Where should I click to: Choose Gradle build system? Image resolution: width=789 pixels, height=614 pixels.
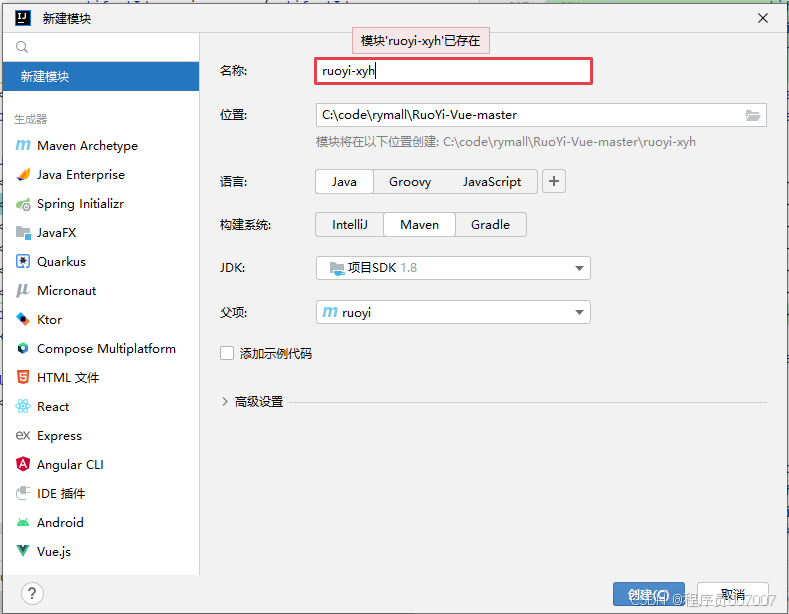point(491,224)
